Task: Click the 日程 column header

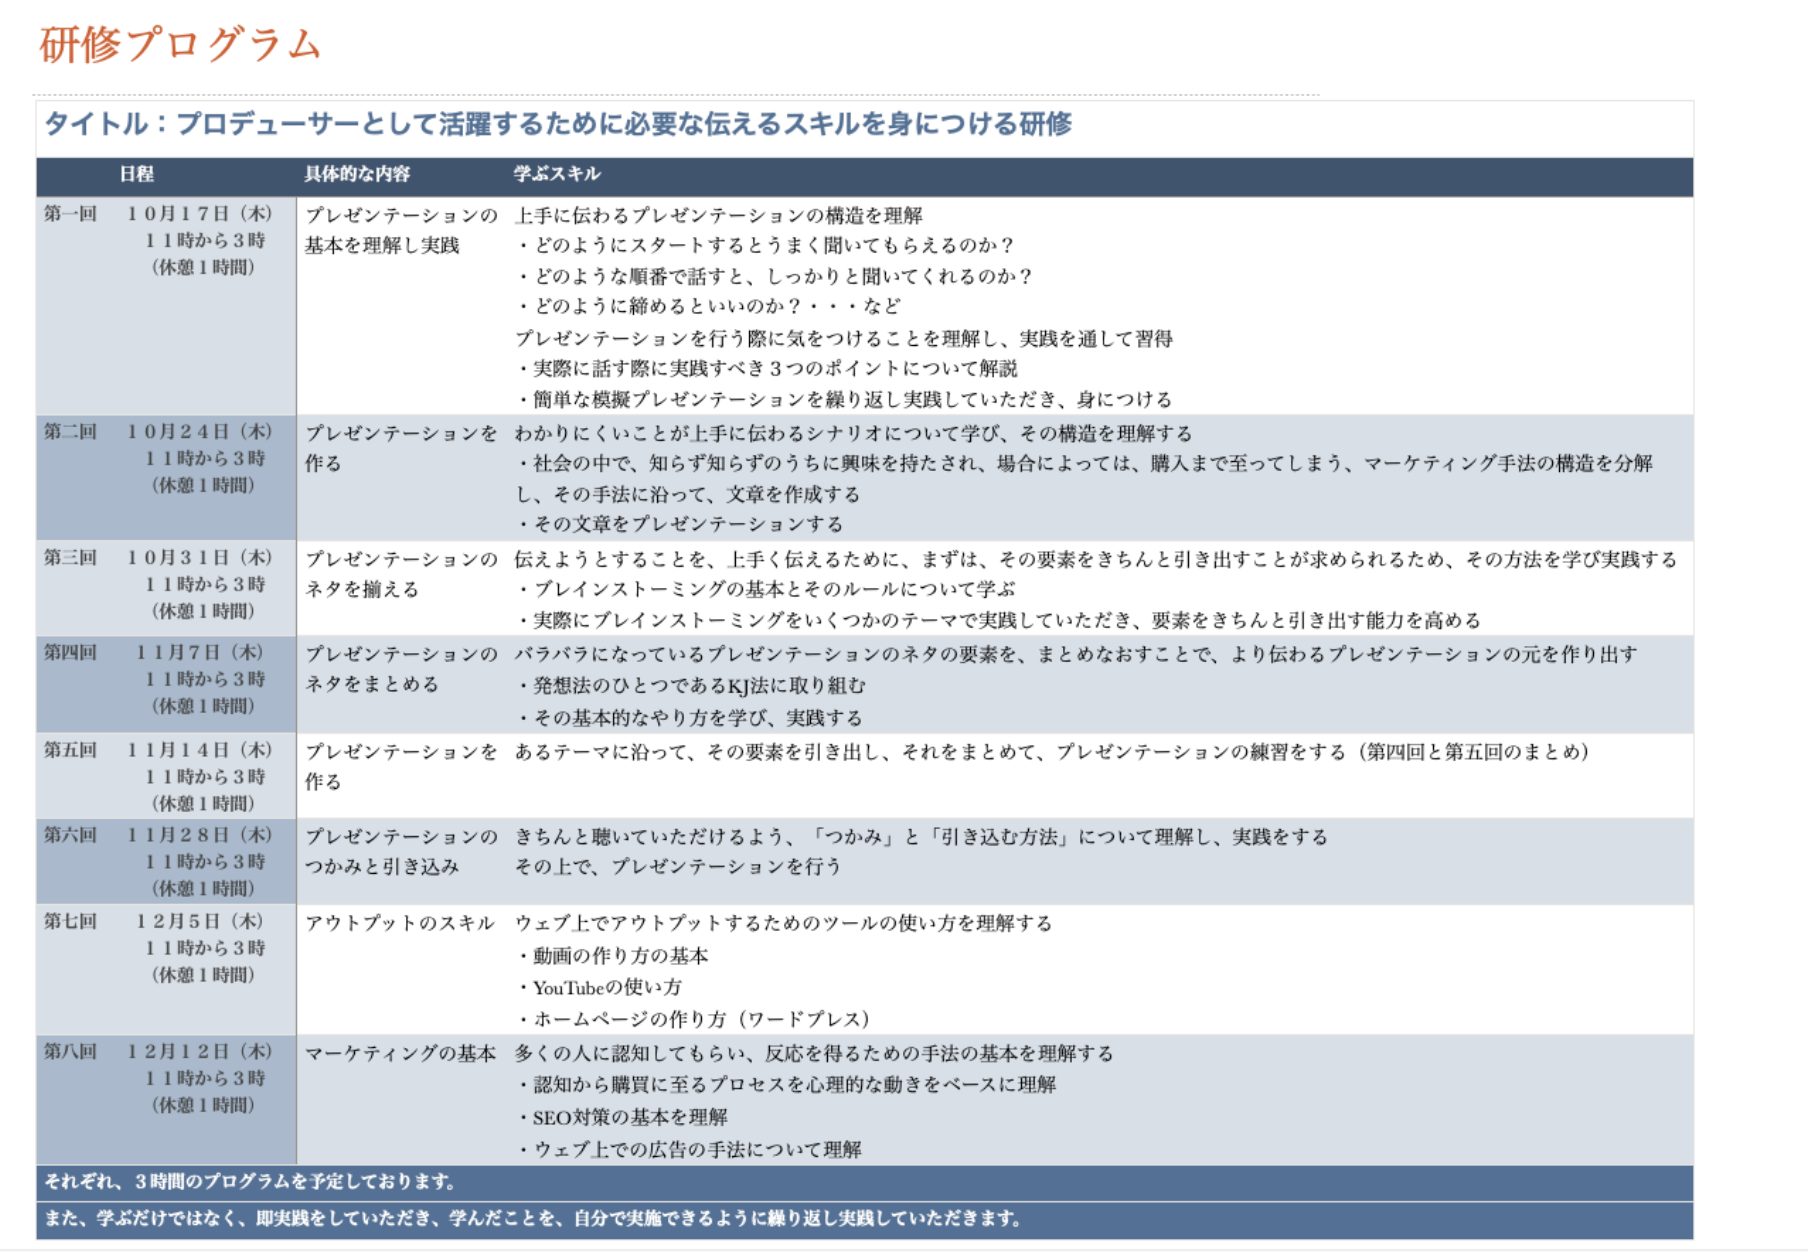Action: coord(137,174)
